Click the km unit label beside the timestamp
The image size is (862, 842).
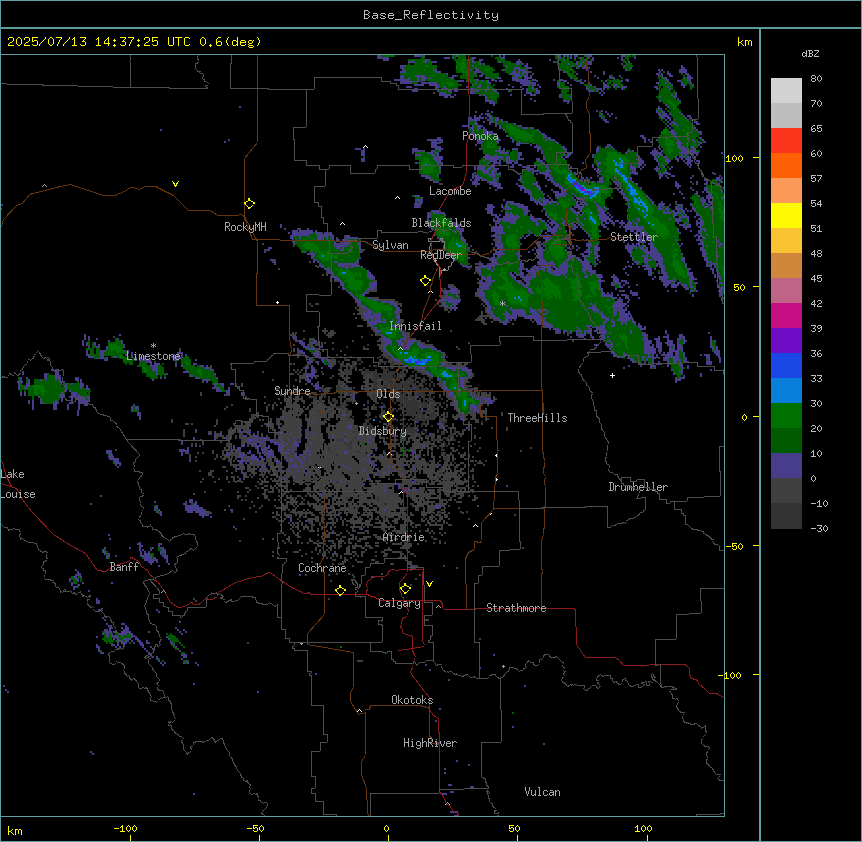[x=745, y=42]
